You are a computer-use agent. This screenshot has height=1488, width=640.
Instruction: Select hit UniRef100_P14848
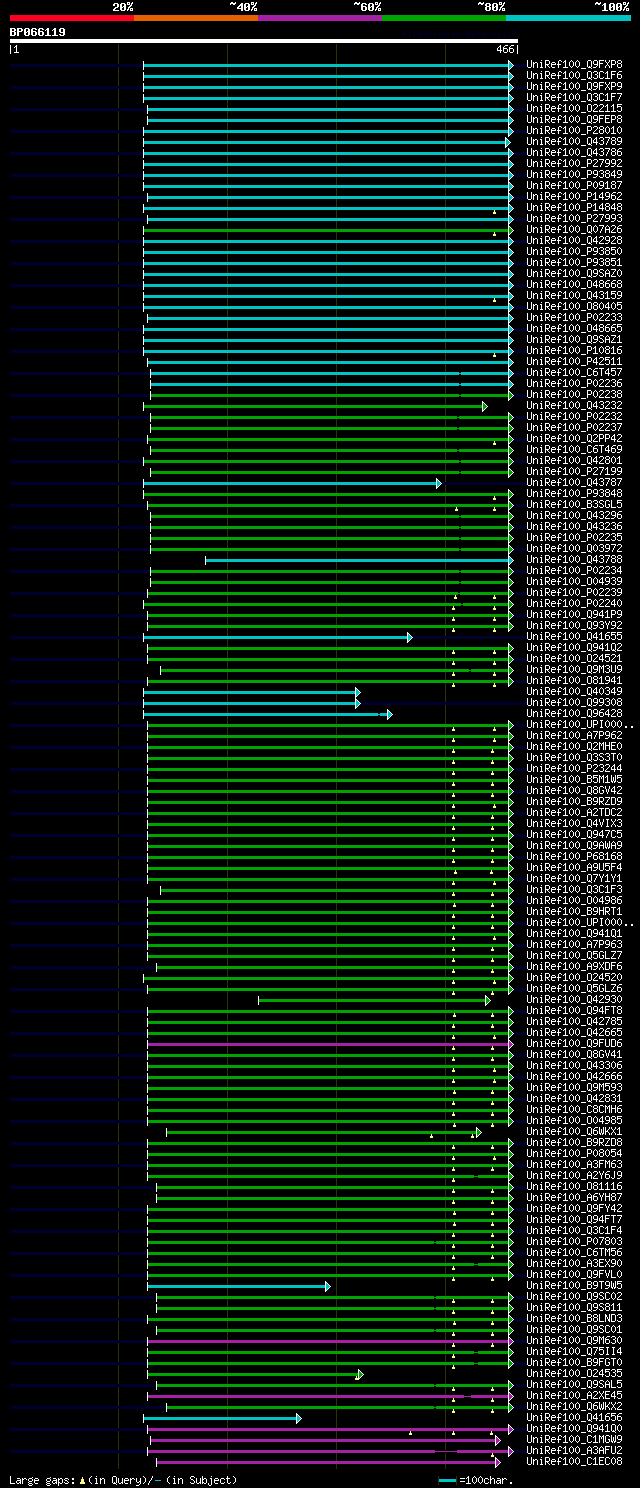point(574,208)
